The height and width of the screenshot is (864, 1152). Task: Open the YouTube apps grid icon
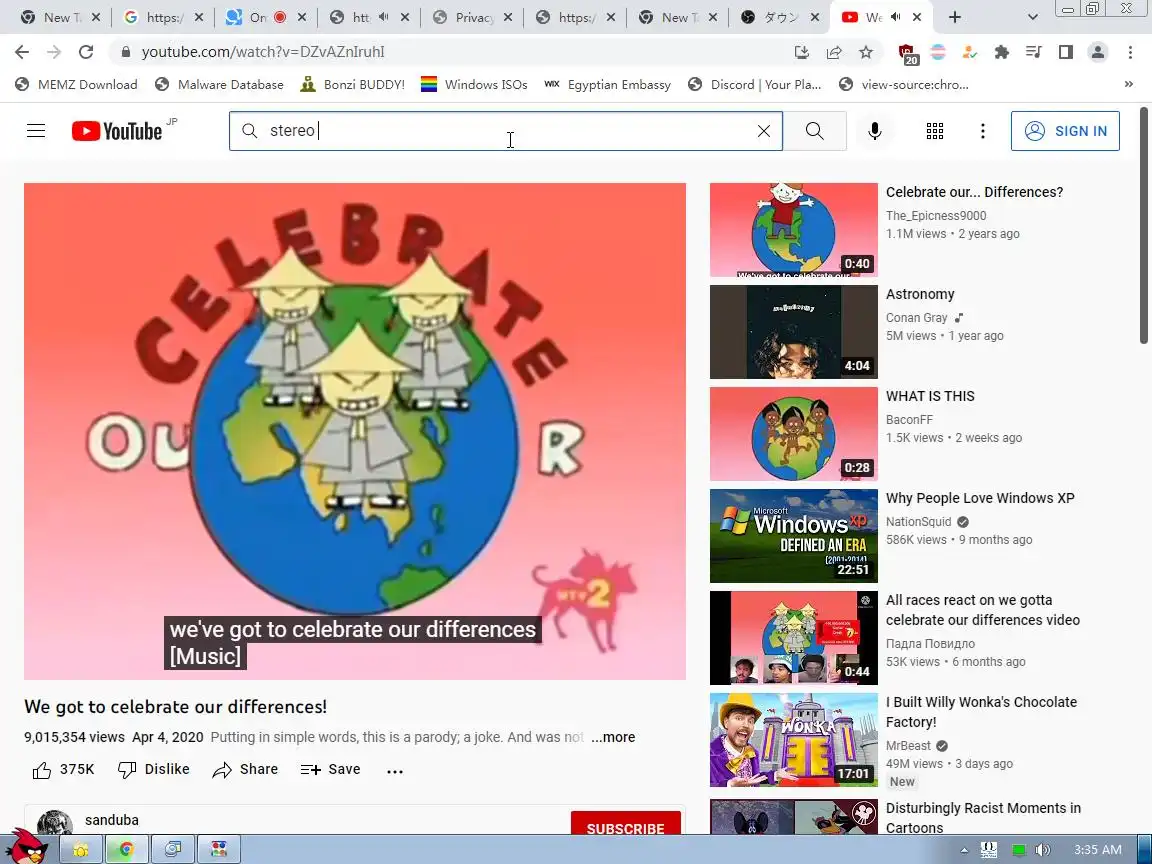pyautogui.click(x=935, y=131)
